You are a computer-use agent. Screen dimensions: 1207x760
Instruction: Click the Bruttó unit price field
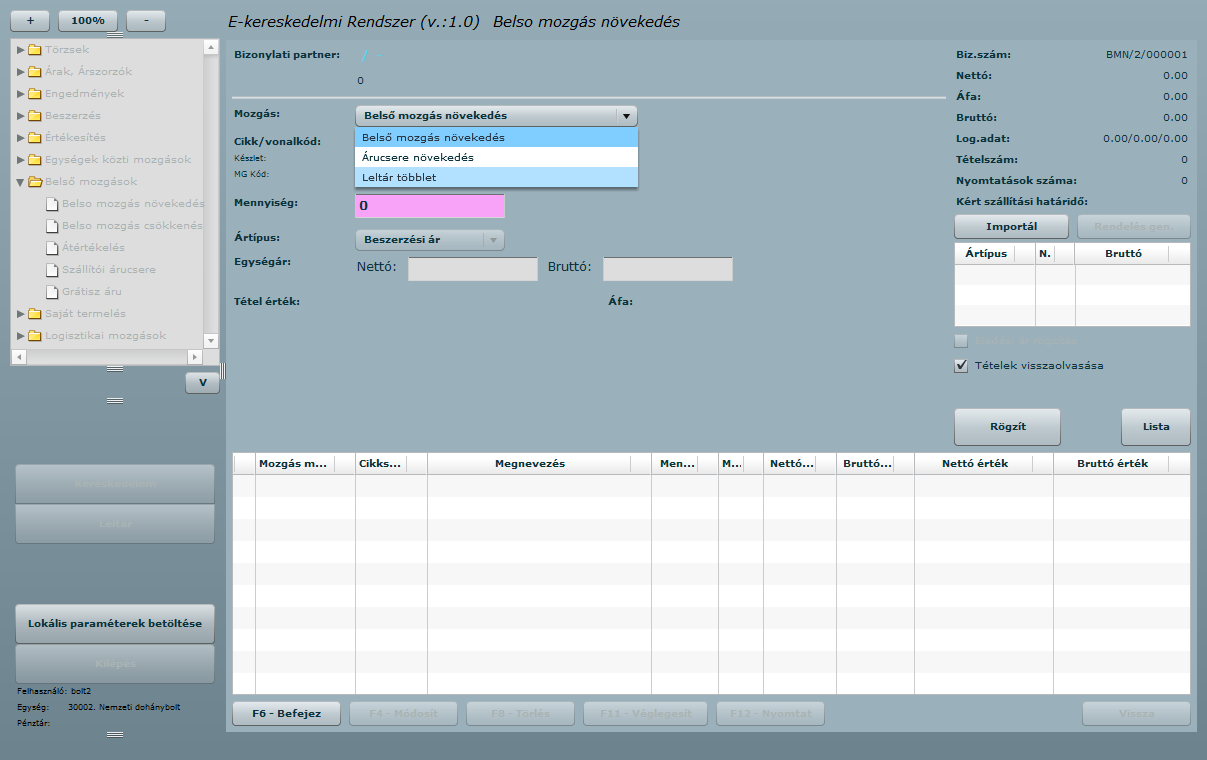[x=668, y=269]
